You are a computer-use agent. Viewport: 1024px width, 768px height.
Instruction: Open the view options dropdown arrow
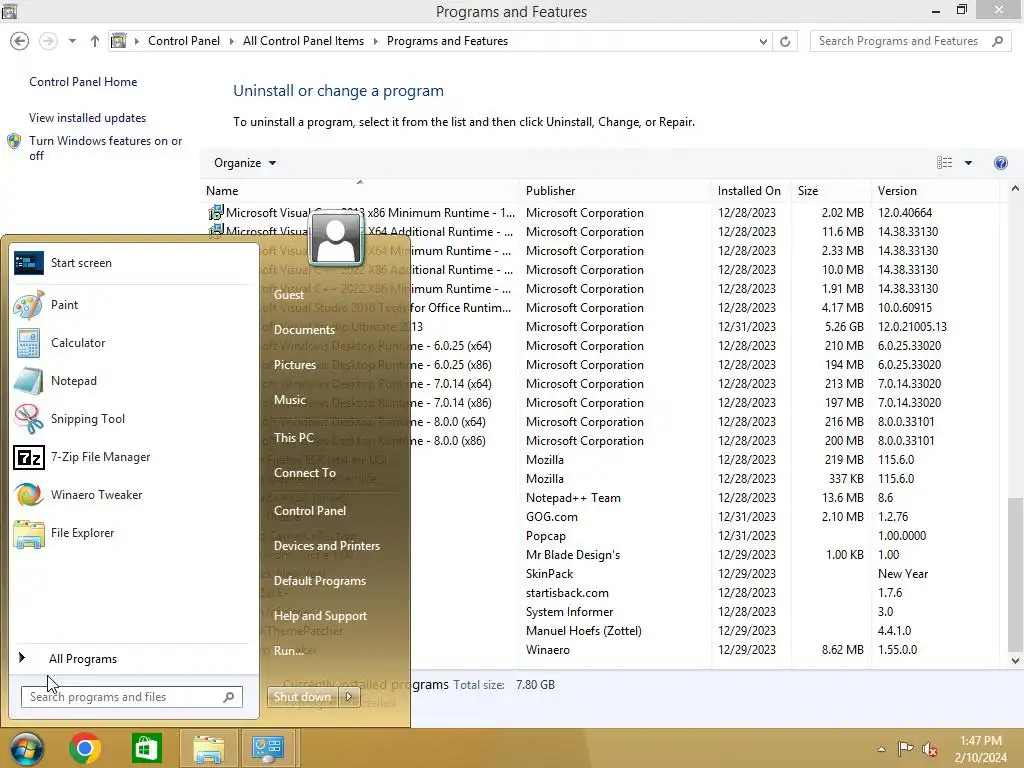[968, 163]
